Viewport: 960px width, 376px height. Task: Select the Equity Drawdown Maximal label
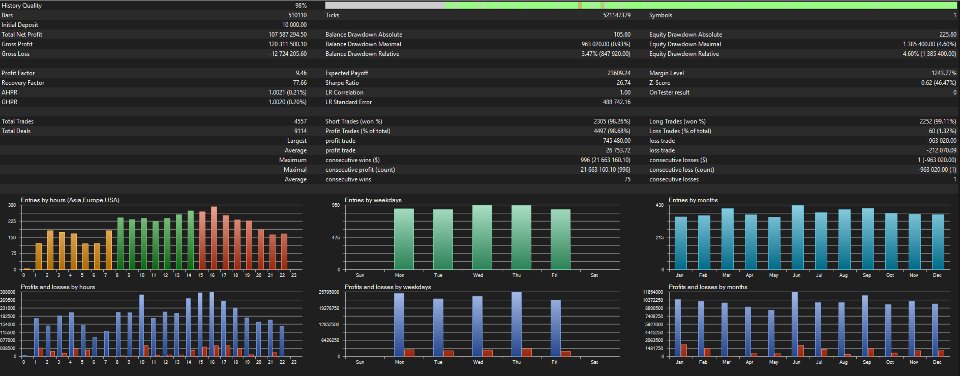pos(685,44)
